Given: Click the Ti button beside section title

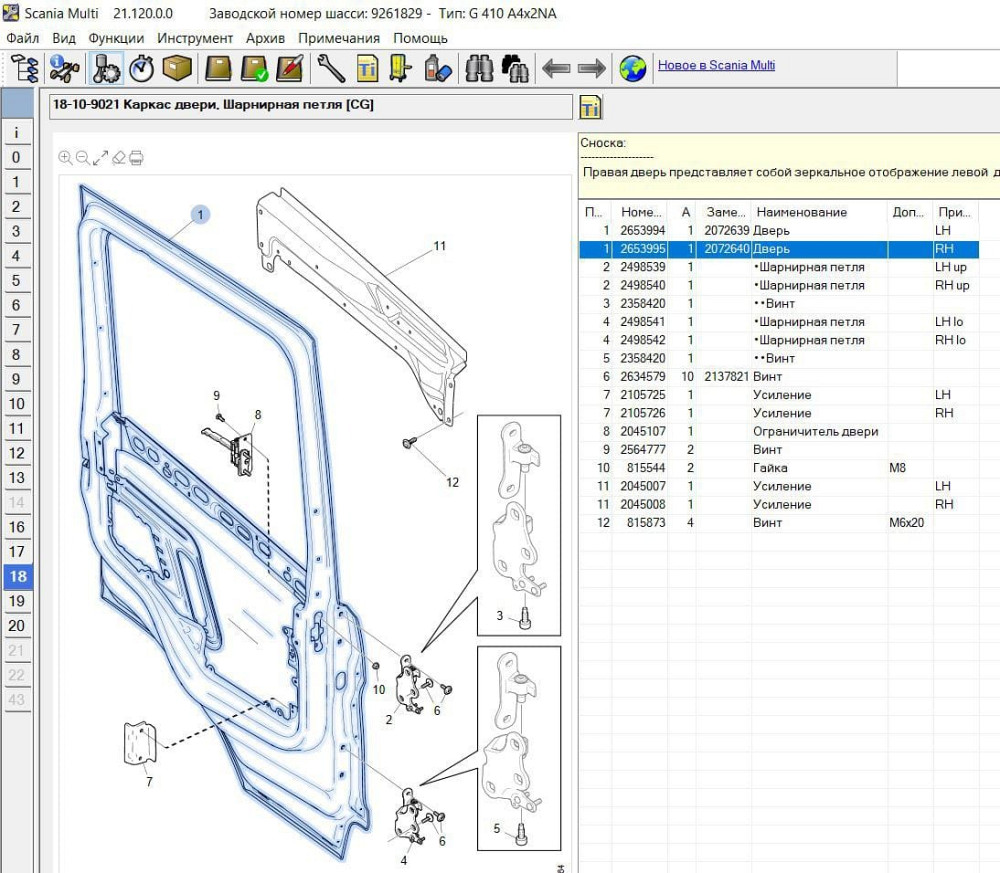Looking at the screenshot, I should (x=590, y=108).
